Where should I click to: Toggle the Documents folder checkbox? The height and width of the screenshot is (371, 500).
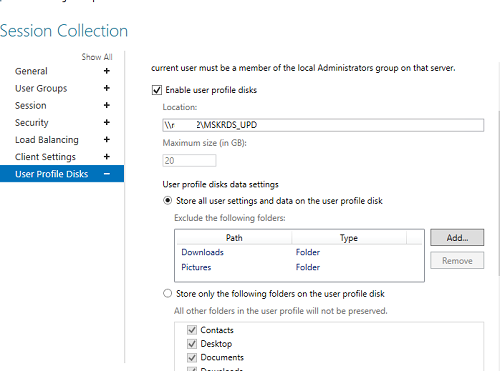pyautogui.click(x=192, y=358)
